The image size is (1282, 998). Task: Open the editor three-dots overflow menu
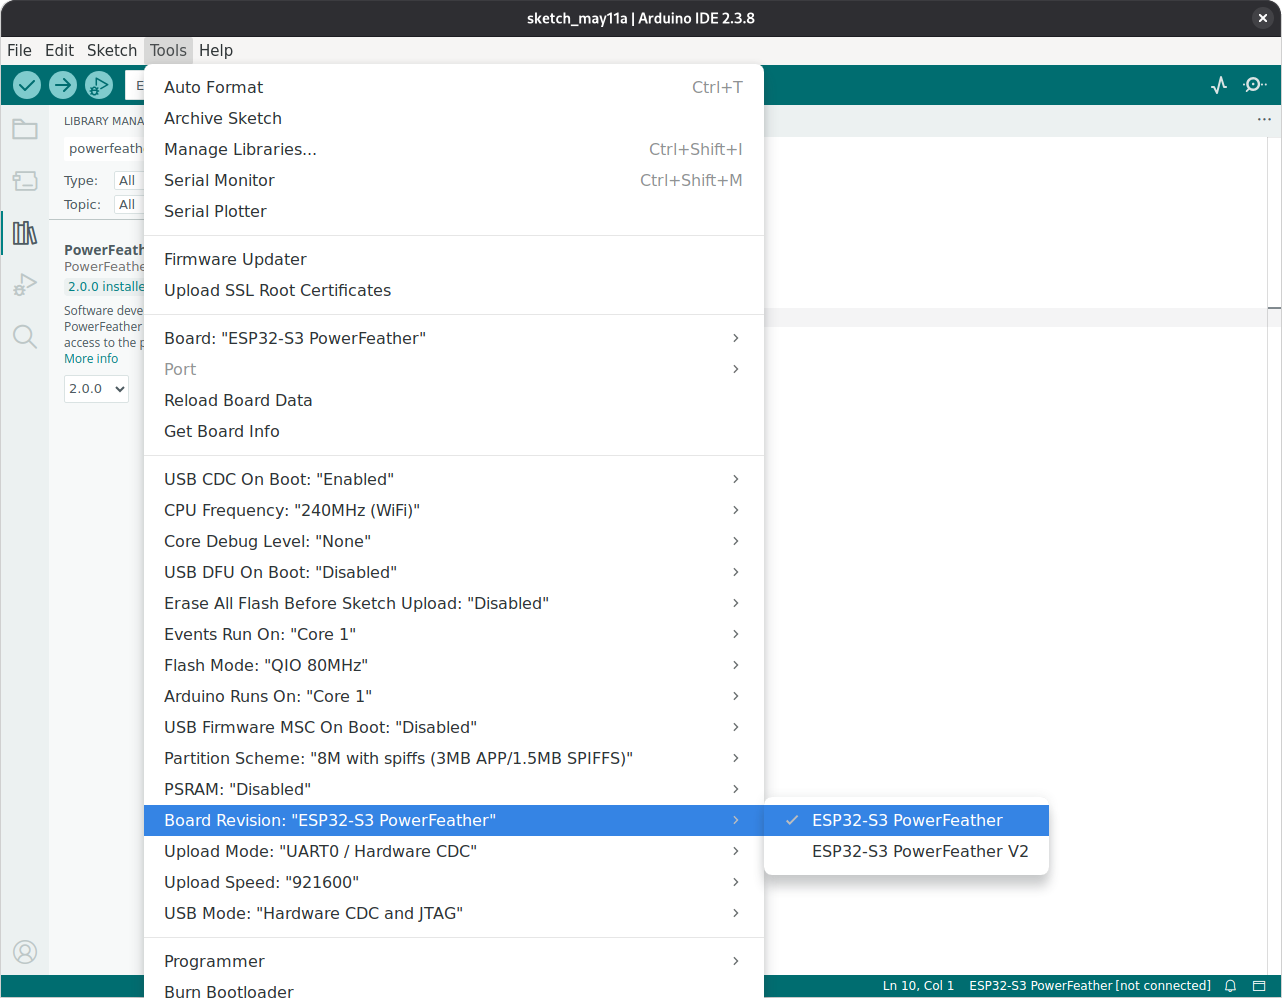pos(1264,119)
